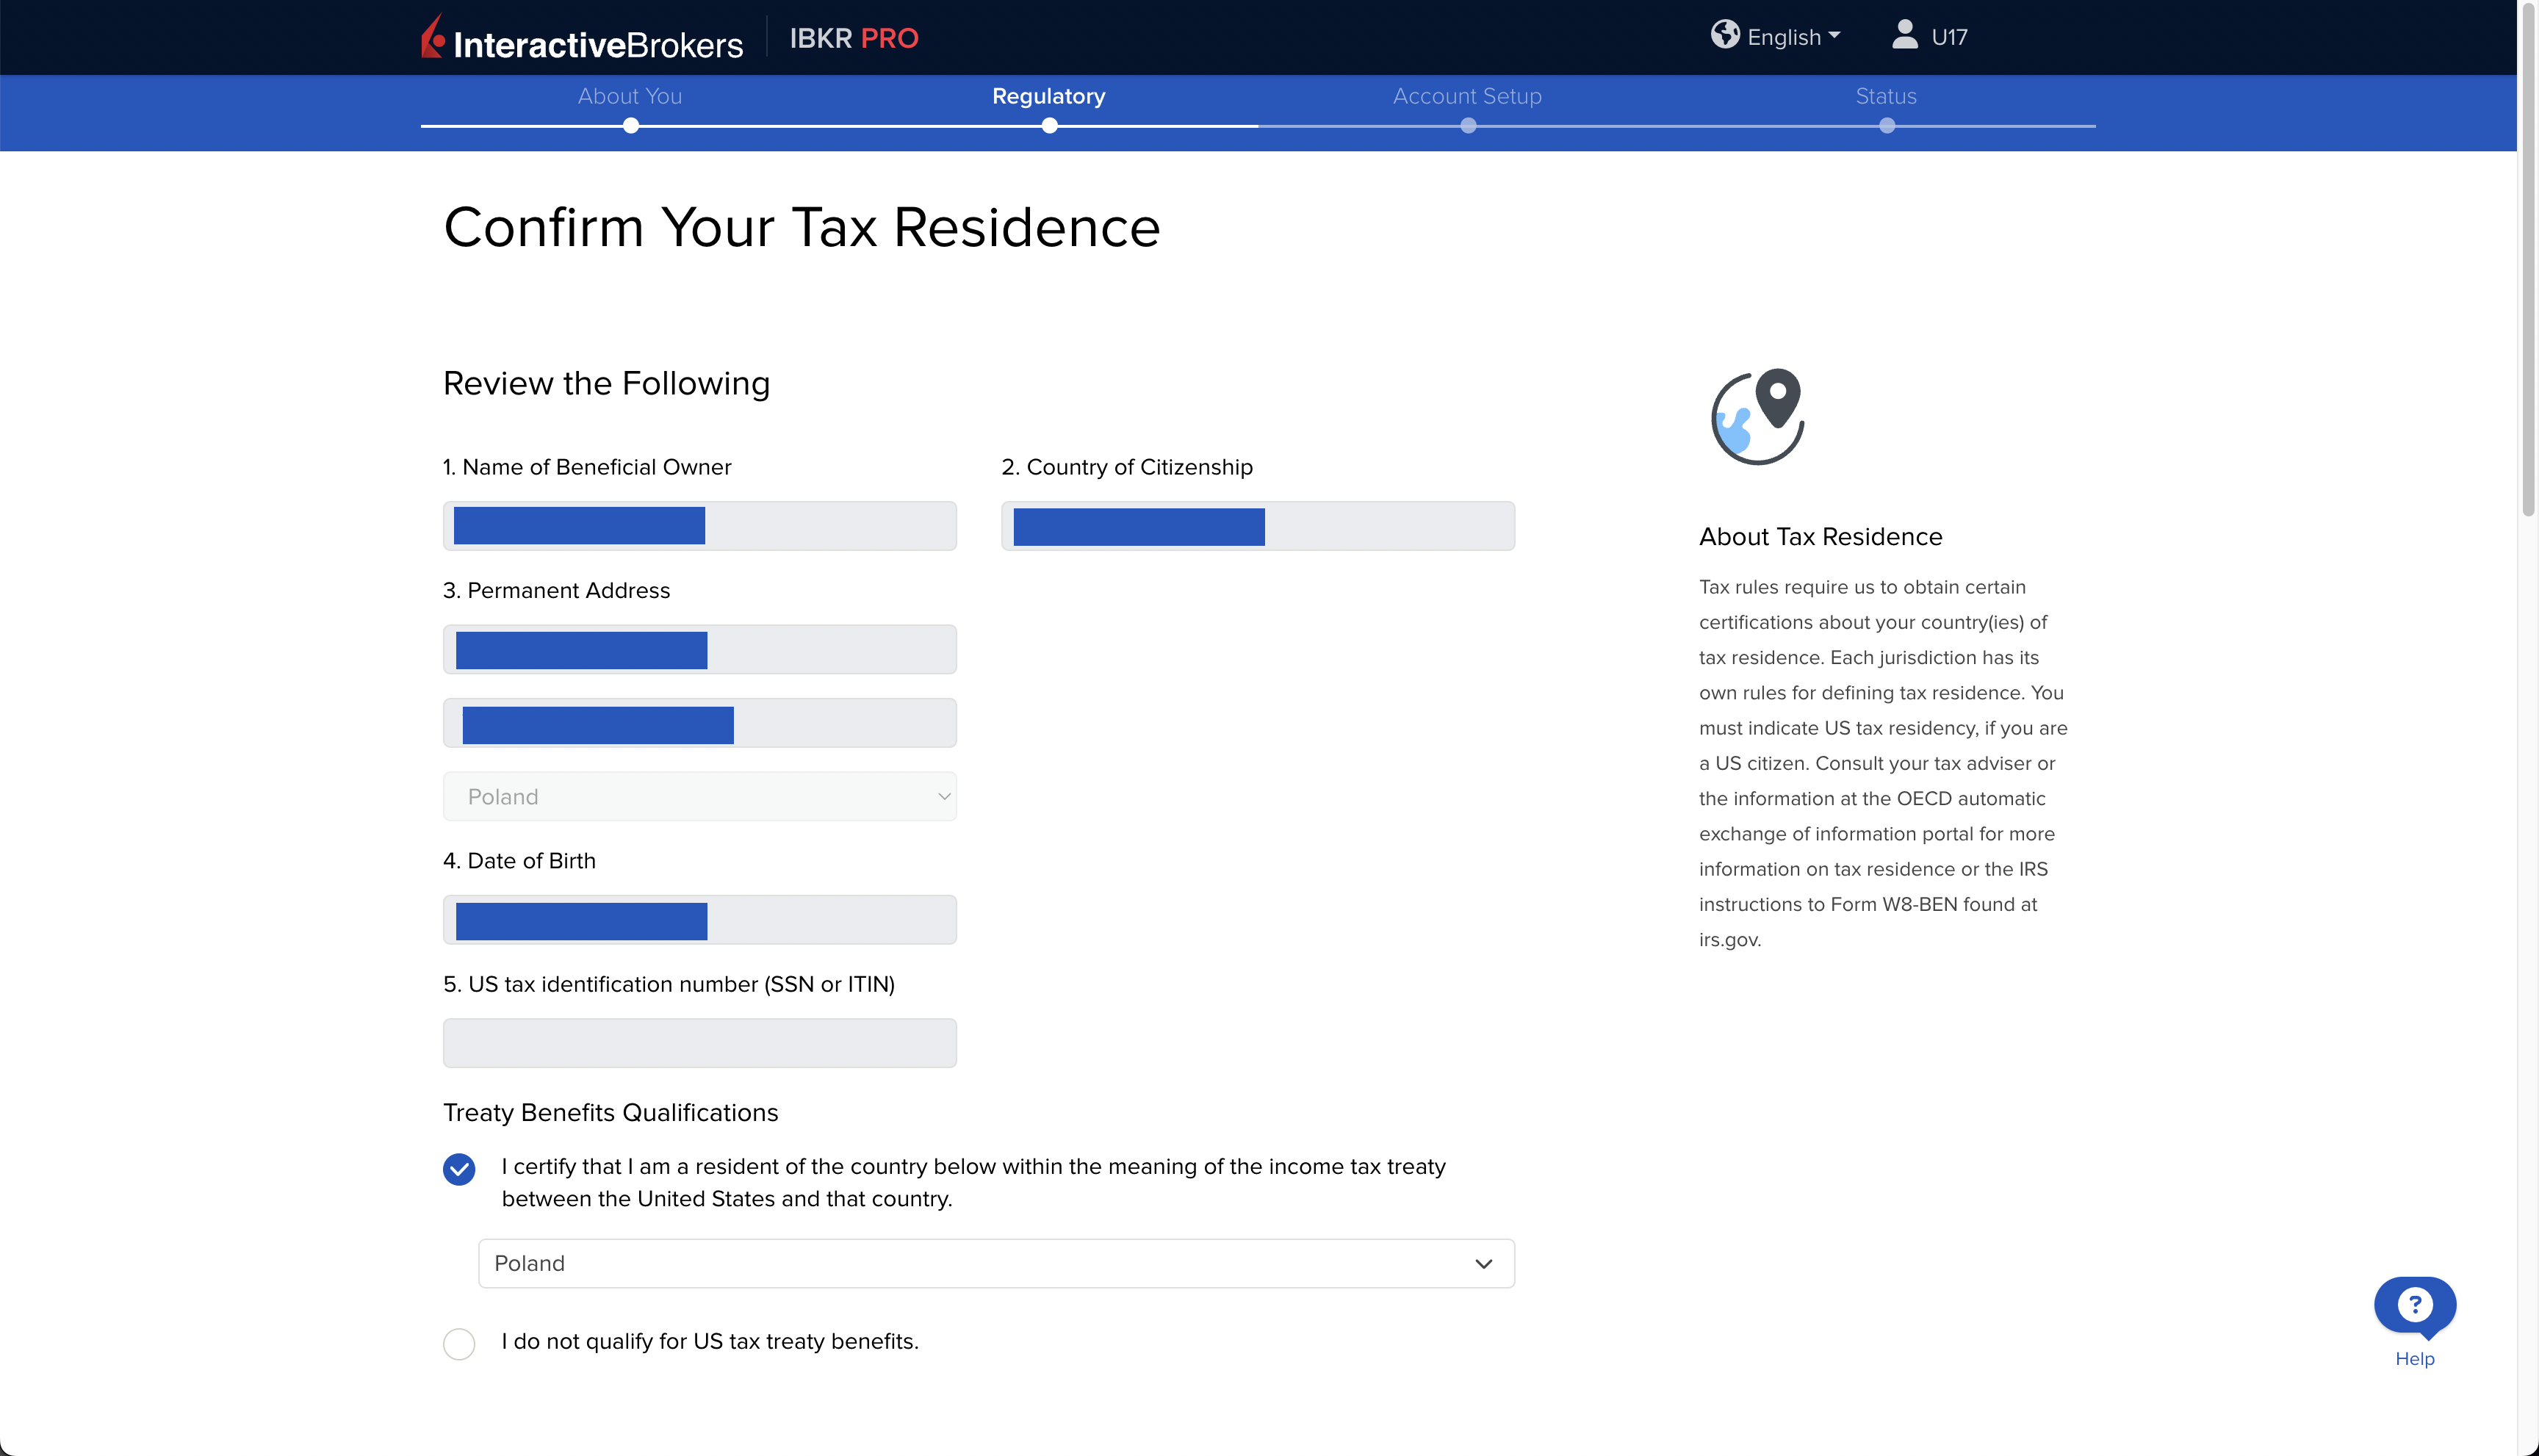Viewport: 2539px width, 1456px height.
Task: Select the treaty resident certification option
Action: [x=459, y=1168]
